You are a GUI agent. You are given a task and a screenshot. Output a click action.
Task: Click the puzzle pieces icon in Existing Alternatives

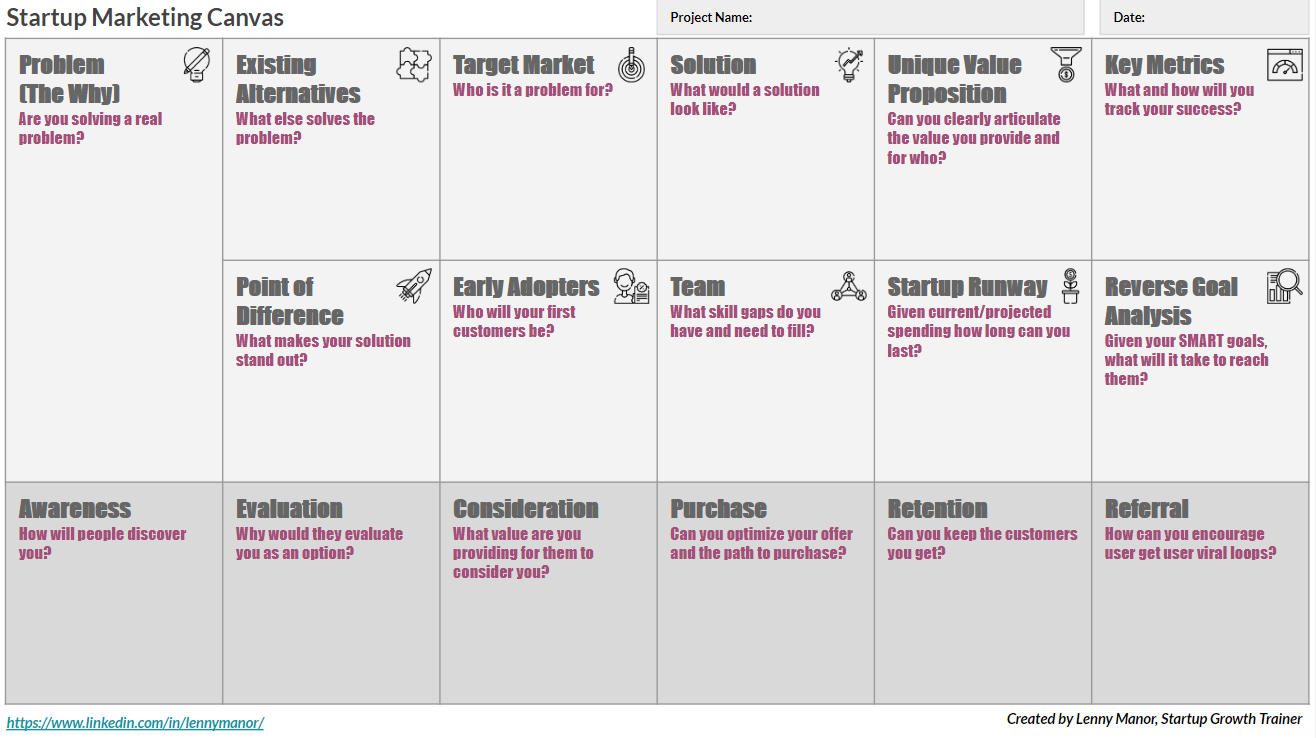pyautogui.click(x=414, y=65)
